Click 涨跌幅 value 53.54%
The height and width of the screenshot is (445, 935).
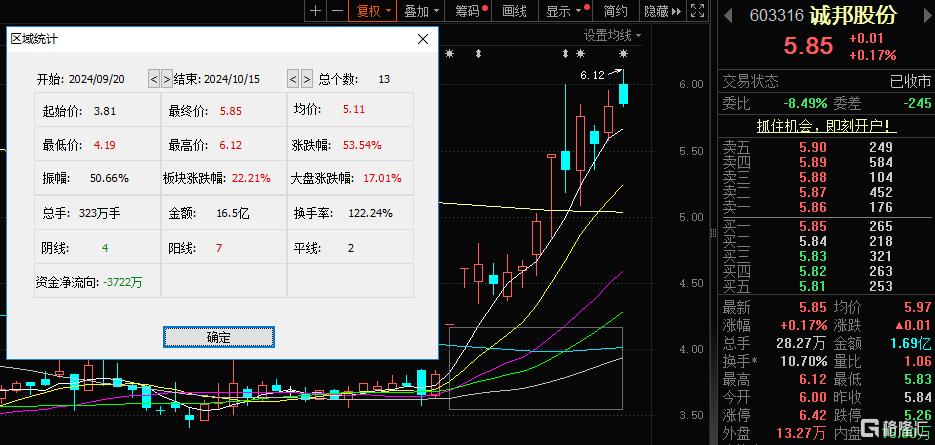point(362,145)
